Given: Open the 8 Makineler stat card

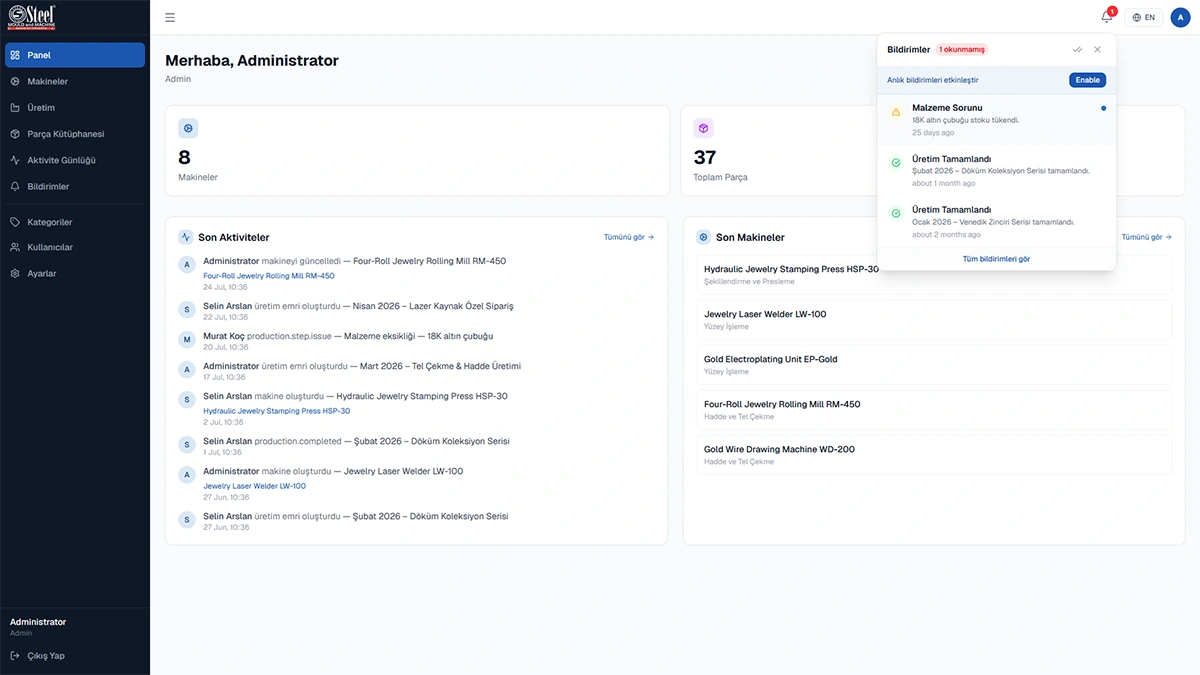Looking at the screenshot, I should 417,151.
